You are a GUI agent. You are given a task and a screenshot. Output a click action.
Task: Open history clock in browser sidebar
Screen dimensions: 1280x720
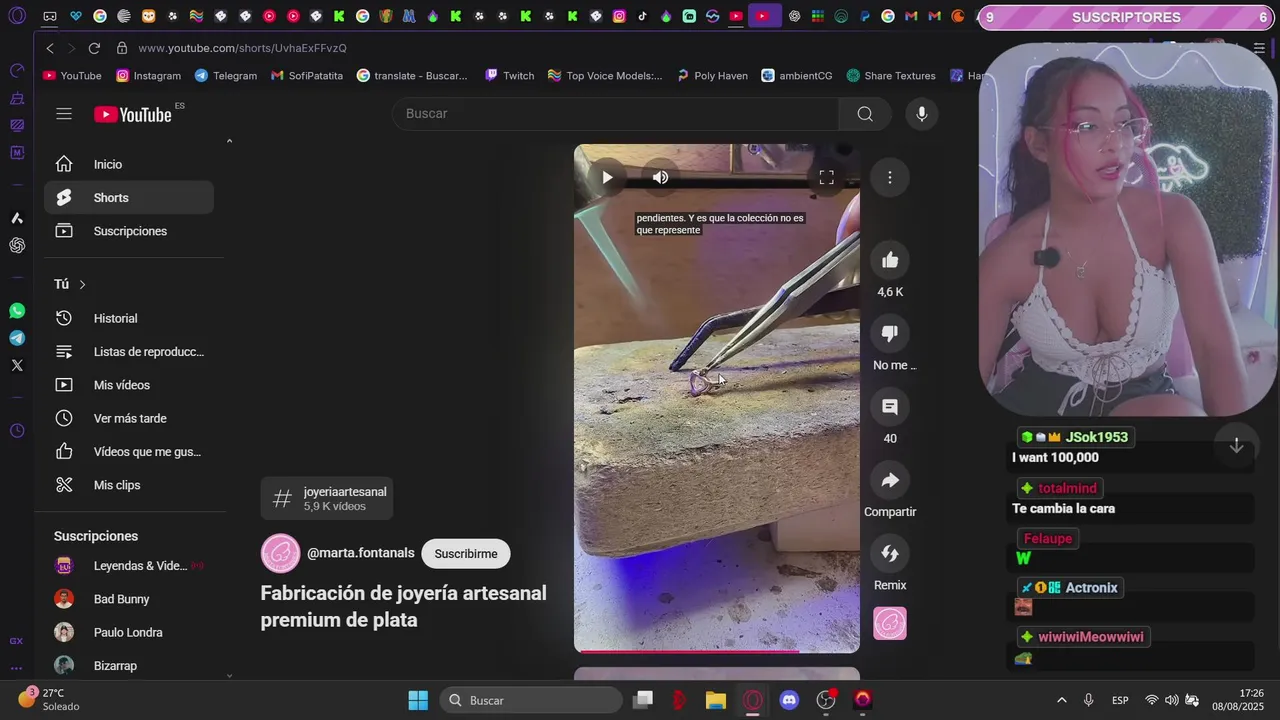click(x=17, y=431)
